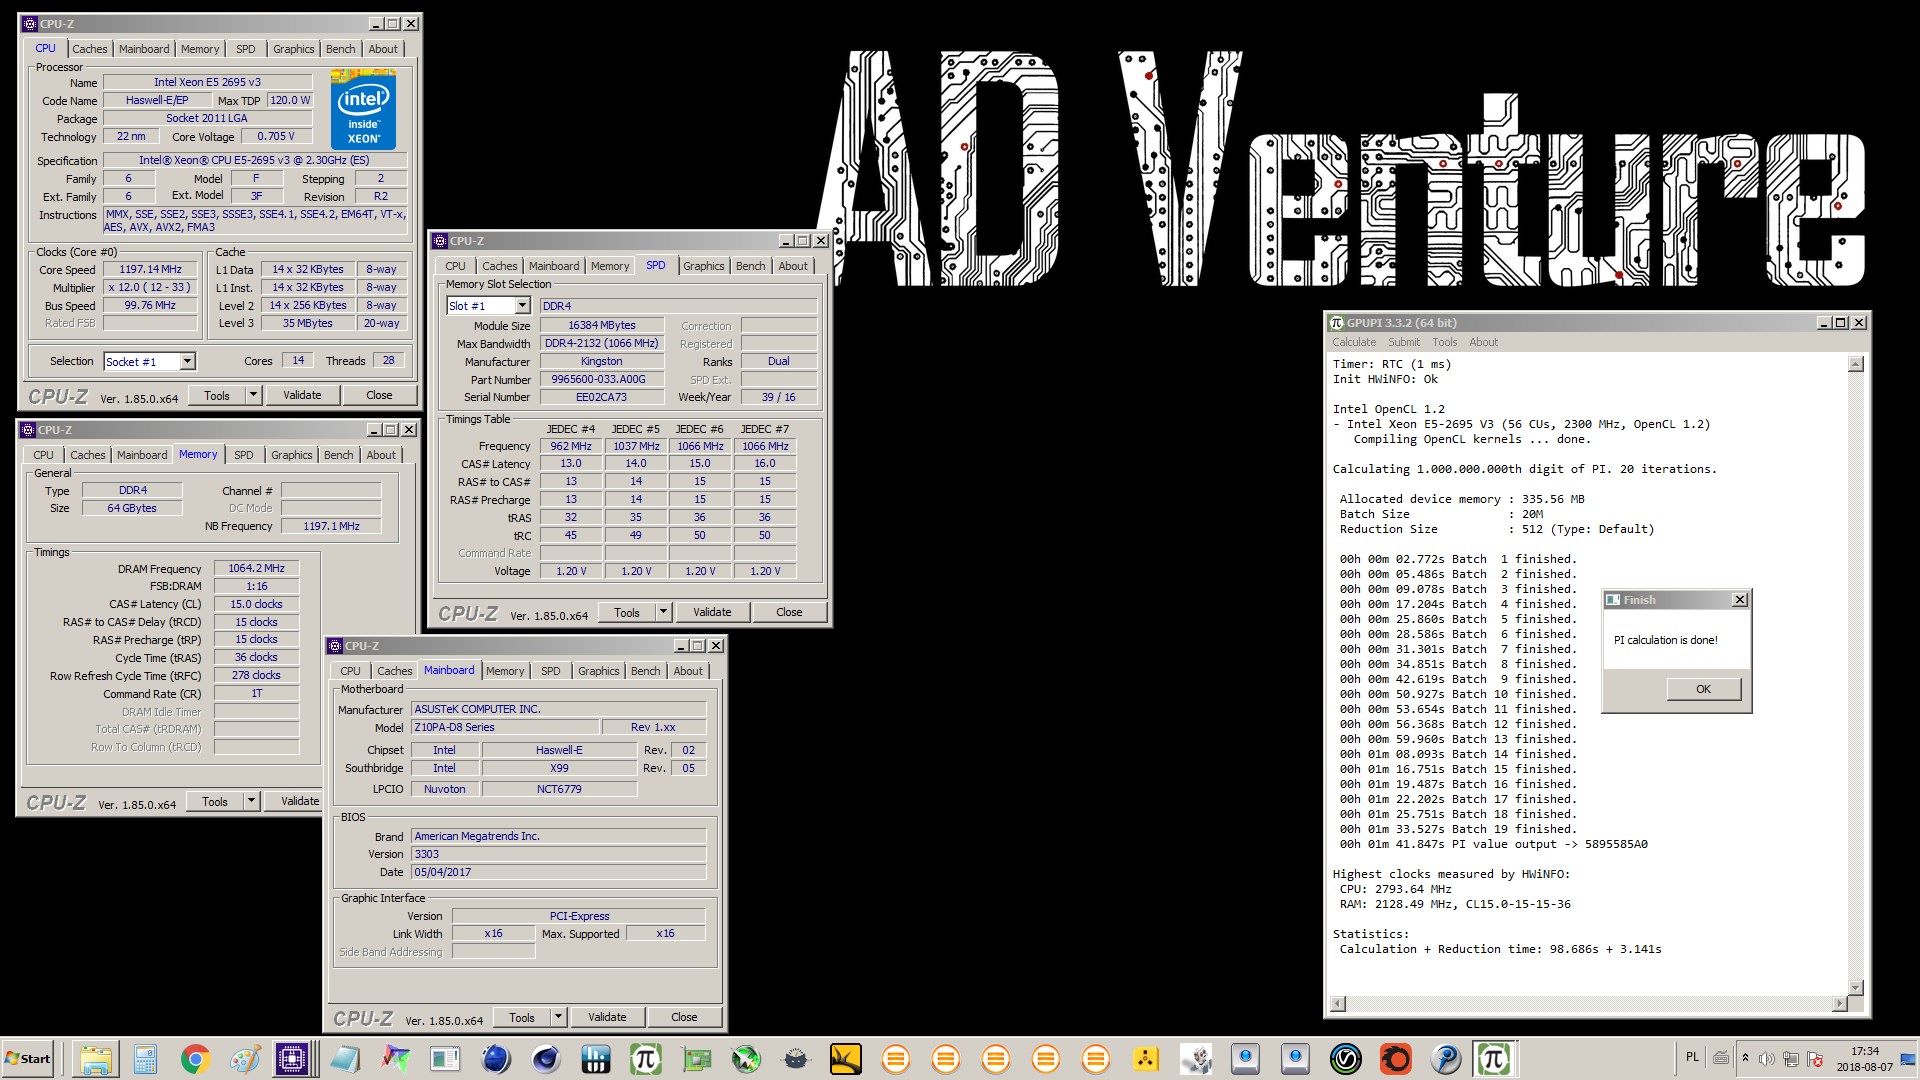
Task: Open the GPUPI title bar pi icon
Action: [x=1337, y=323]
